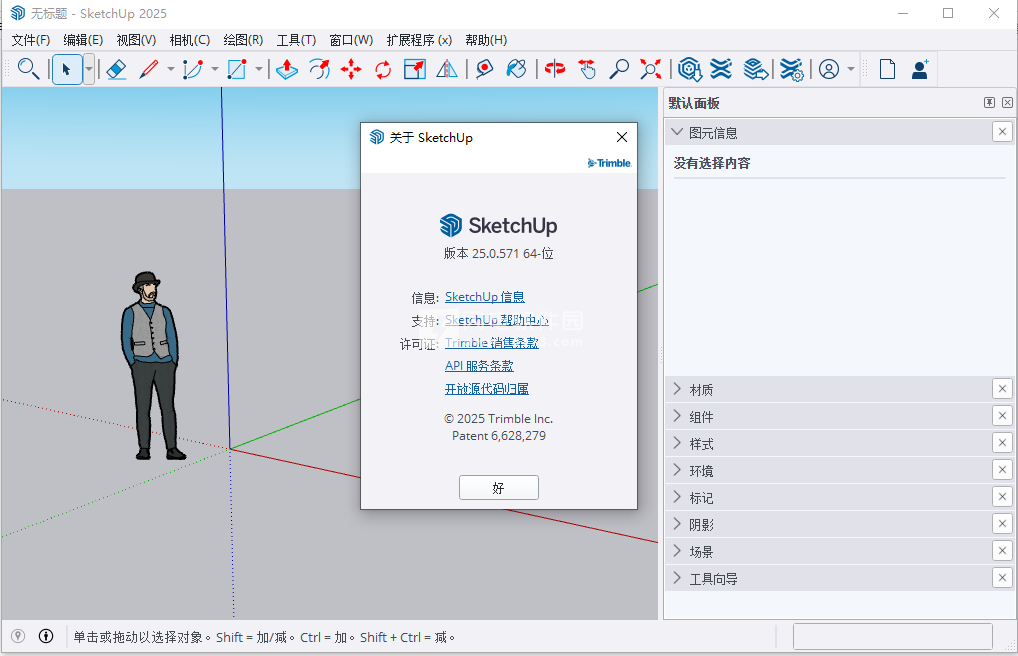
Task: Click the user account circle icon
Action: (x=829, y=69)
